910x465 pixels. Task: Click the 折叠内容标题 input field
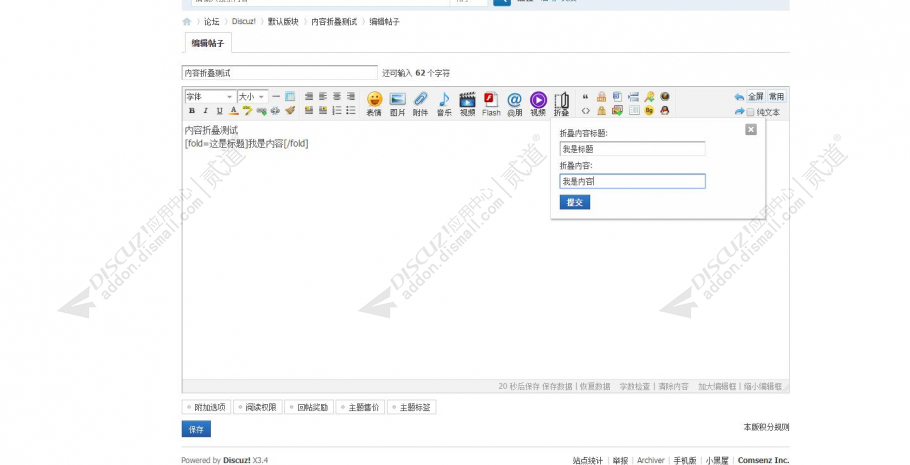(632, 149)
